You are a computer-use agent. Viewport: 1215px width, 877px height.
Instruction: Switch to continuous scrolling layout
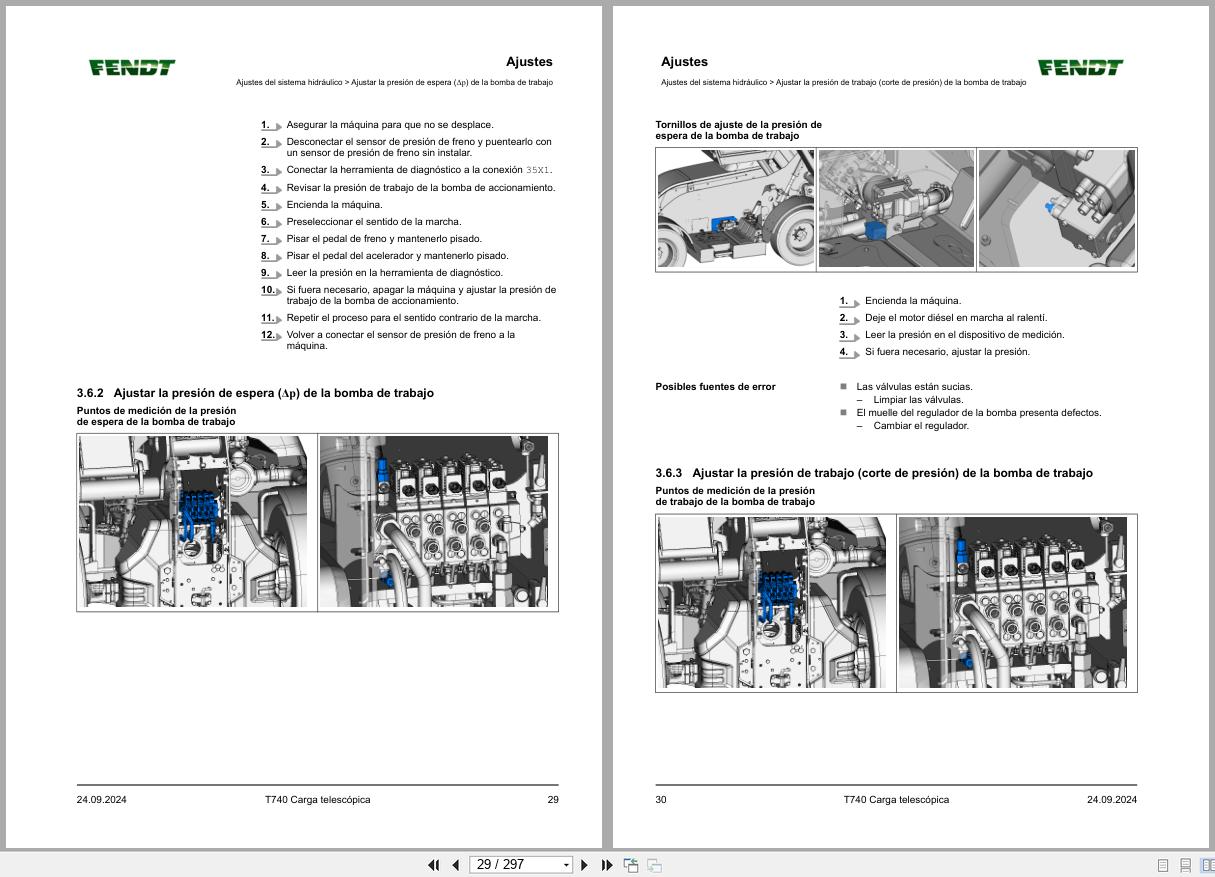point(1185,864)
